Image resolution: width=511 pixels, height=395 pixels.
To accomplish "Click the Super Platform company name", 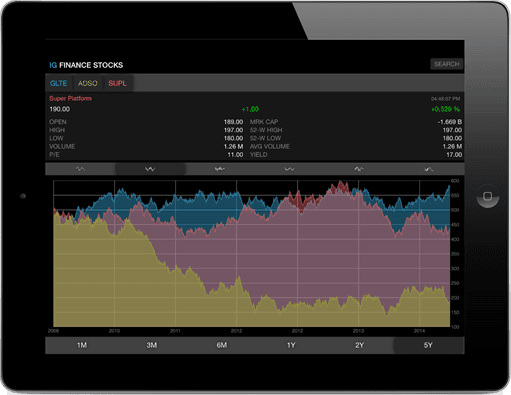I will click(x=70, y=98).
